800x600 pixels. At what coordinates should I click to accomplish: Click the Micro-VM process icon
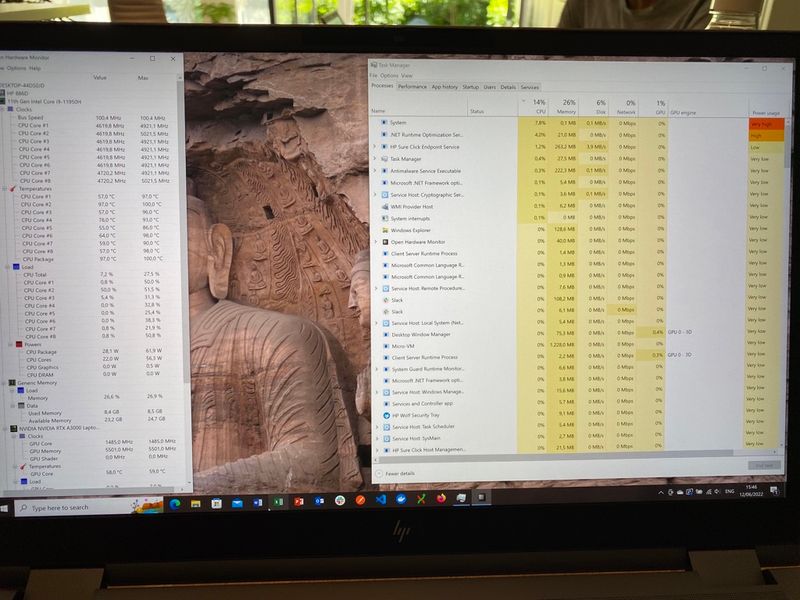coord(386,346)
